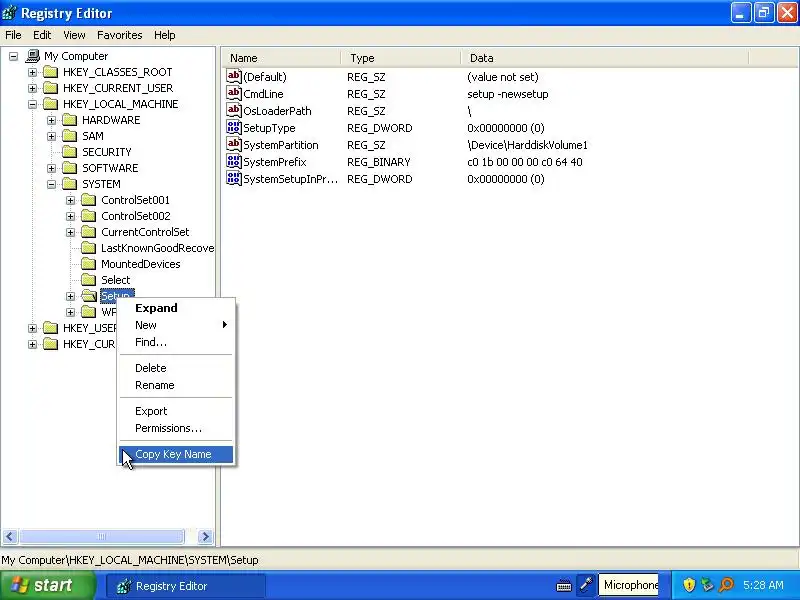The width and height of the screenshot is (800, 600).
Task: Click the magnifier tray icon
Action: (x=726, y=585)
